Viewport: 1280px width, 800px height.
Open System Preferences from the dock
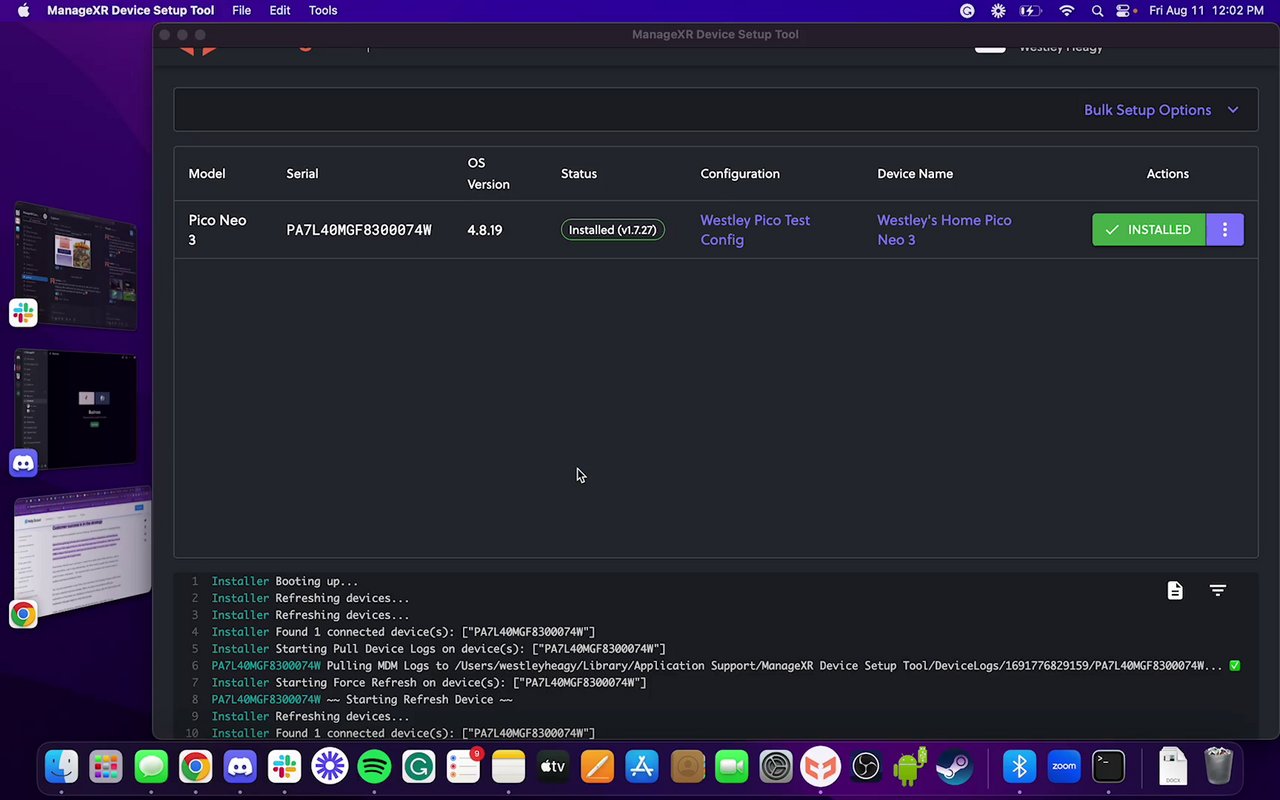coord(776,767)
